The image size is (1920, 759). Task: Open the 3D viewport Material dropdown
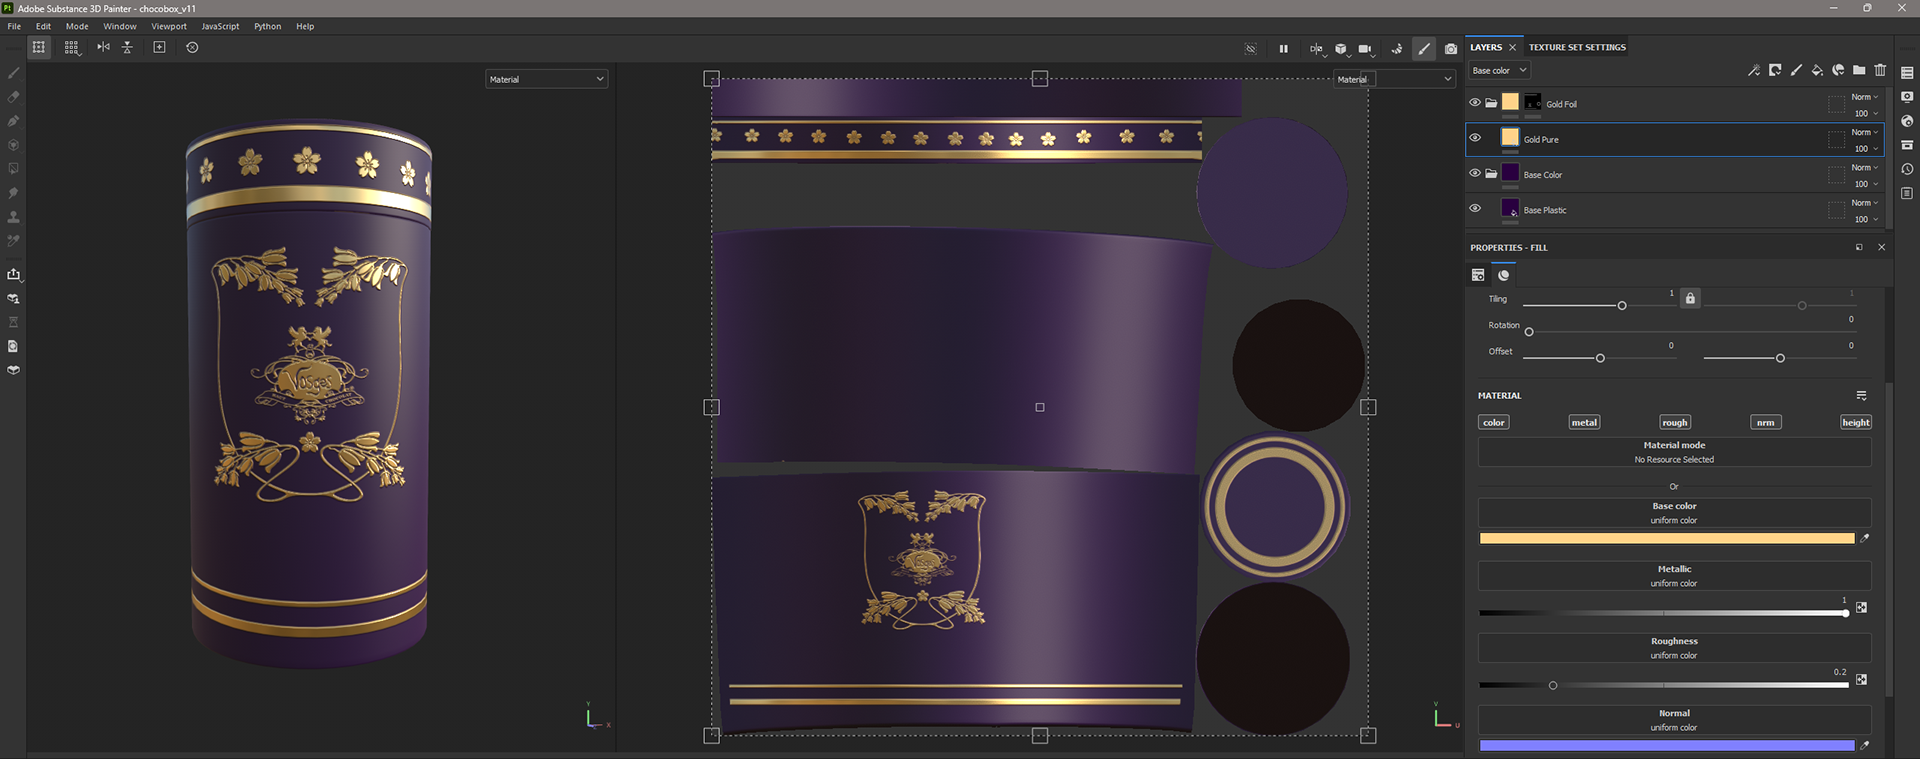coord(546,79)
